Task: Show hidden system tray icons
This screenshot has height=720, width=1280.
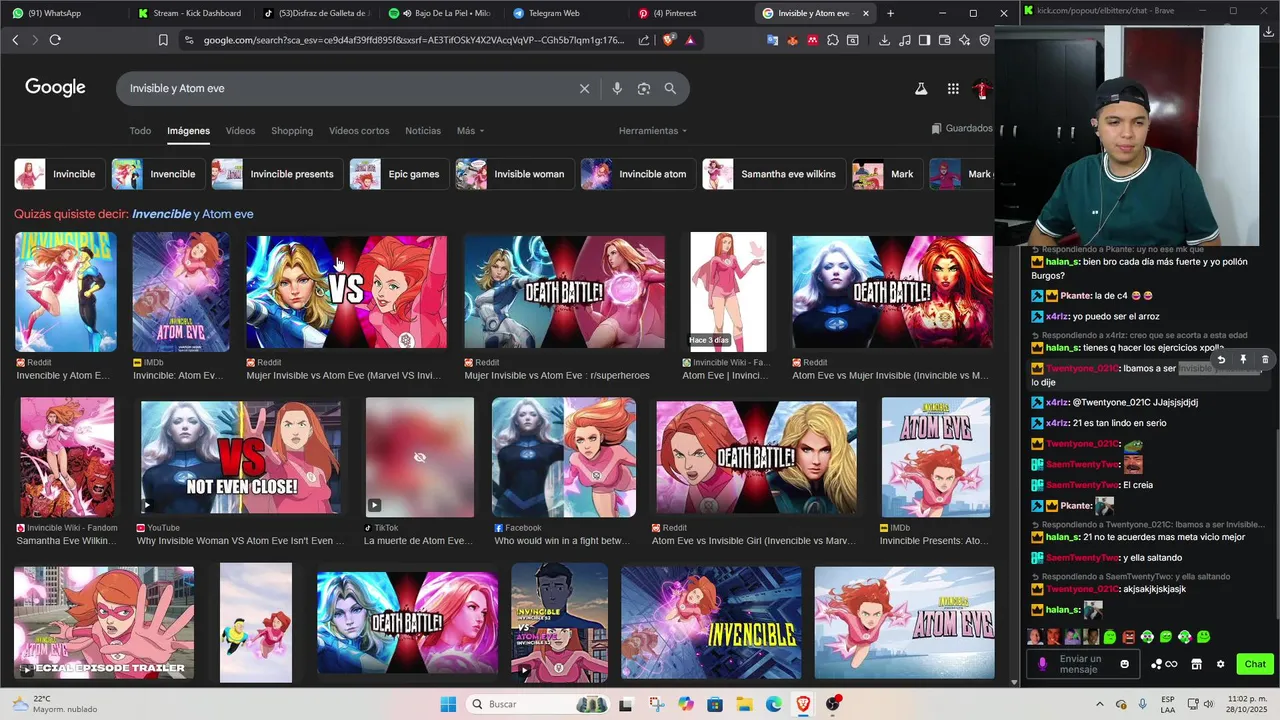Action: click(x=1100, y=704)
